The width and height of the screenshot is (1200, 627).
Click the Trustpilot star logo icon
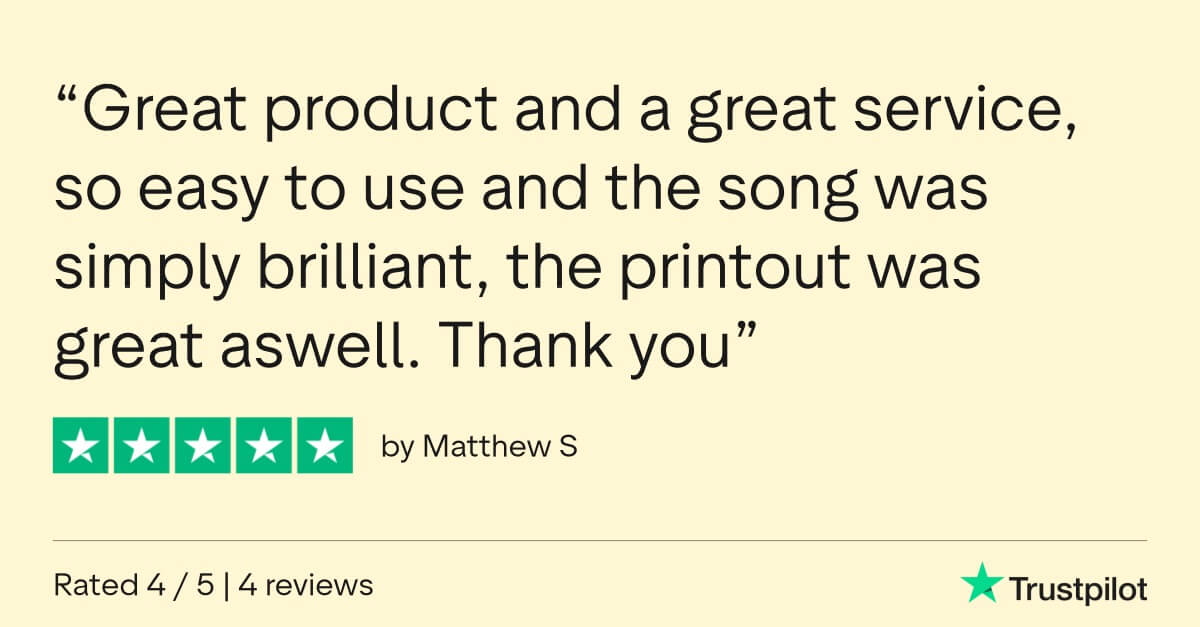(x=981, y=583)
